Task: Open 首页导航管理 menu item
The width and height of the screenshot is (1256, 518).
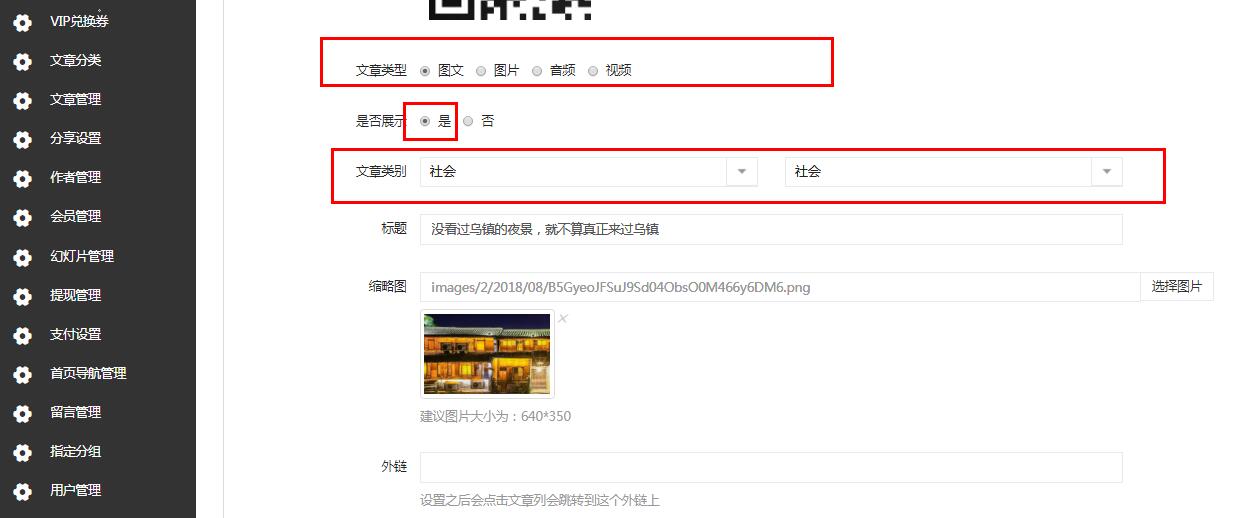Action: click(88, 373)
